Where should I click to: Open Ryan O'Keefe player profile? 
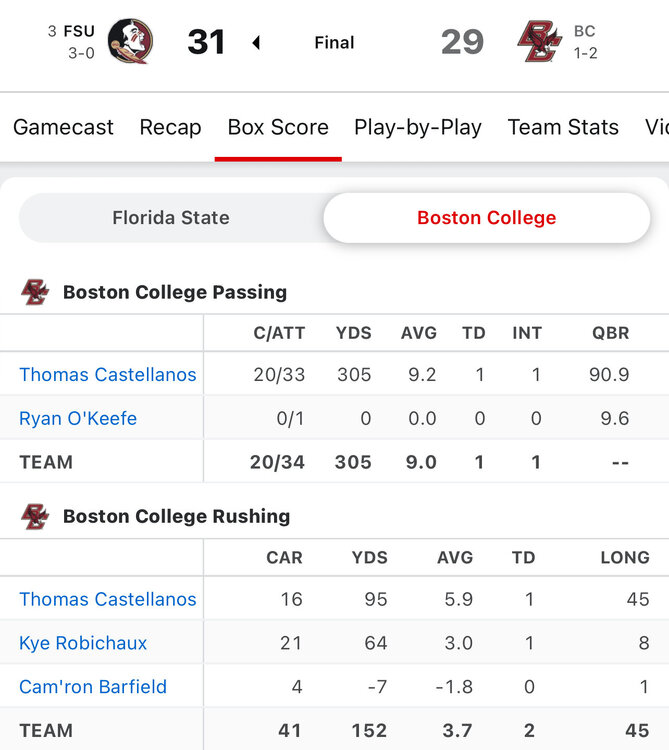pyautogui.click(x=78, y=419)
